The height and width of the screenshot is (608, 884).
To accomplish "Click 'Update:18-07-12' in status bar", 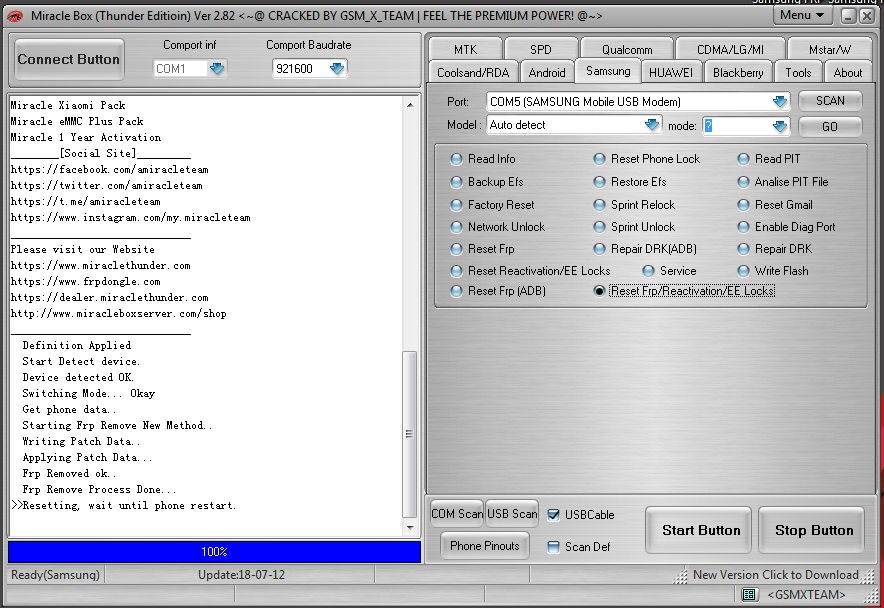I will 241,575.
